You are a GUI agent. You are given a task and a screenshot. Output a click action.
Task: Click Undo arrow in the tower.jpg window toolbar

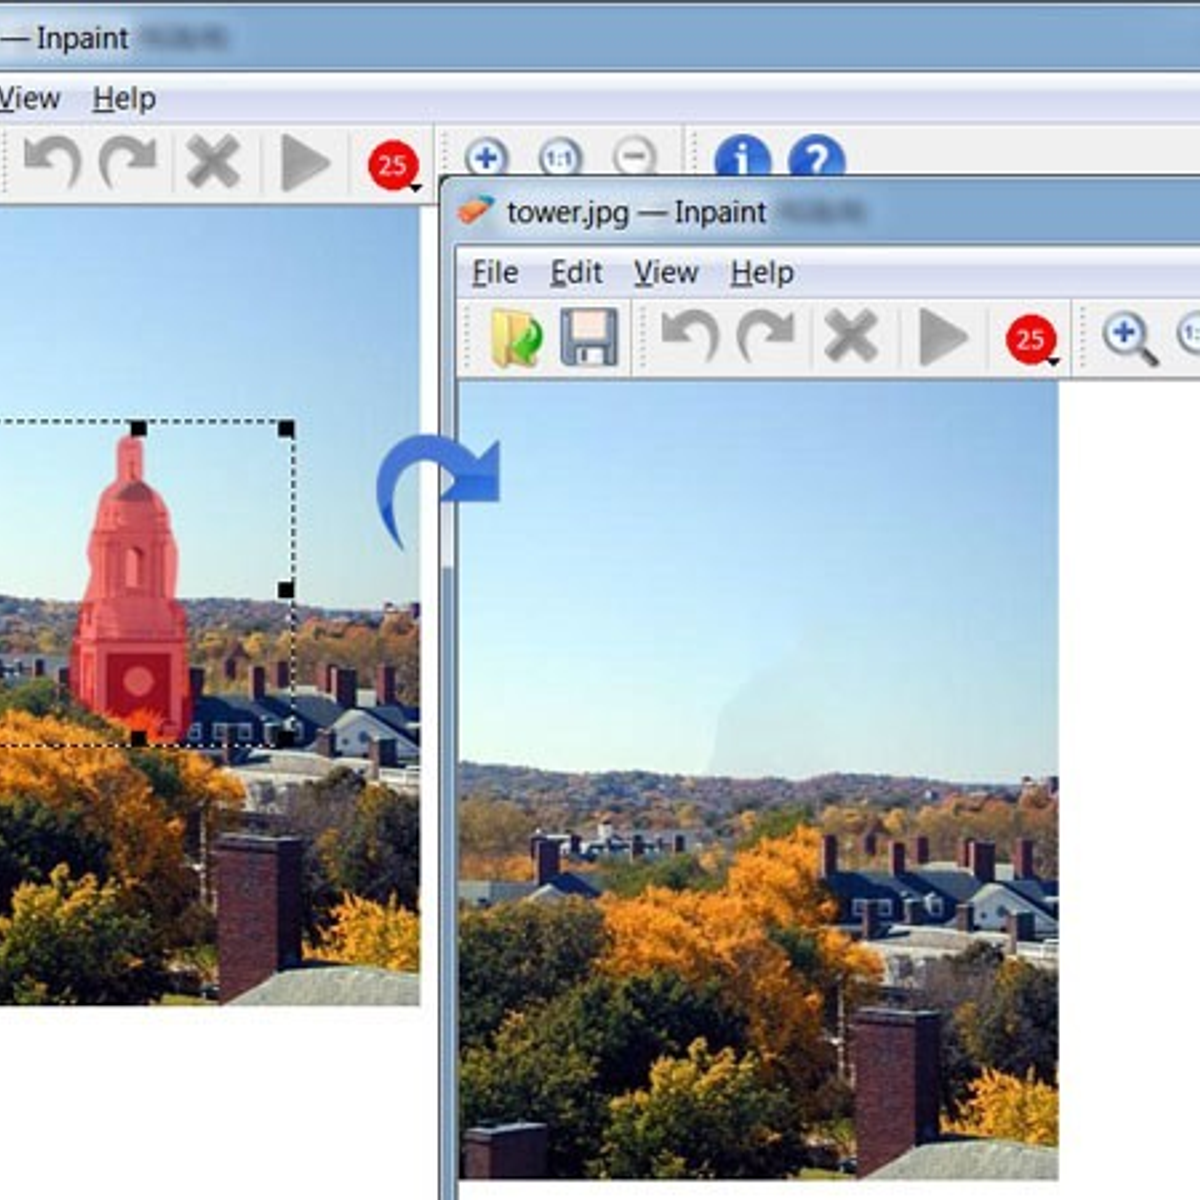point(690,336)
